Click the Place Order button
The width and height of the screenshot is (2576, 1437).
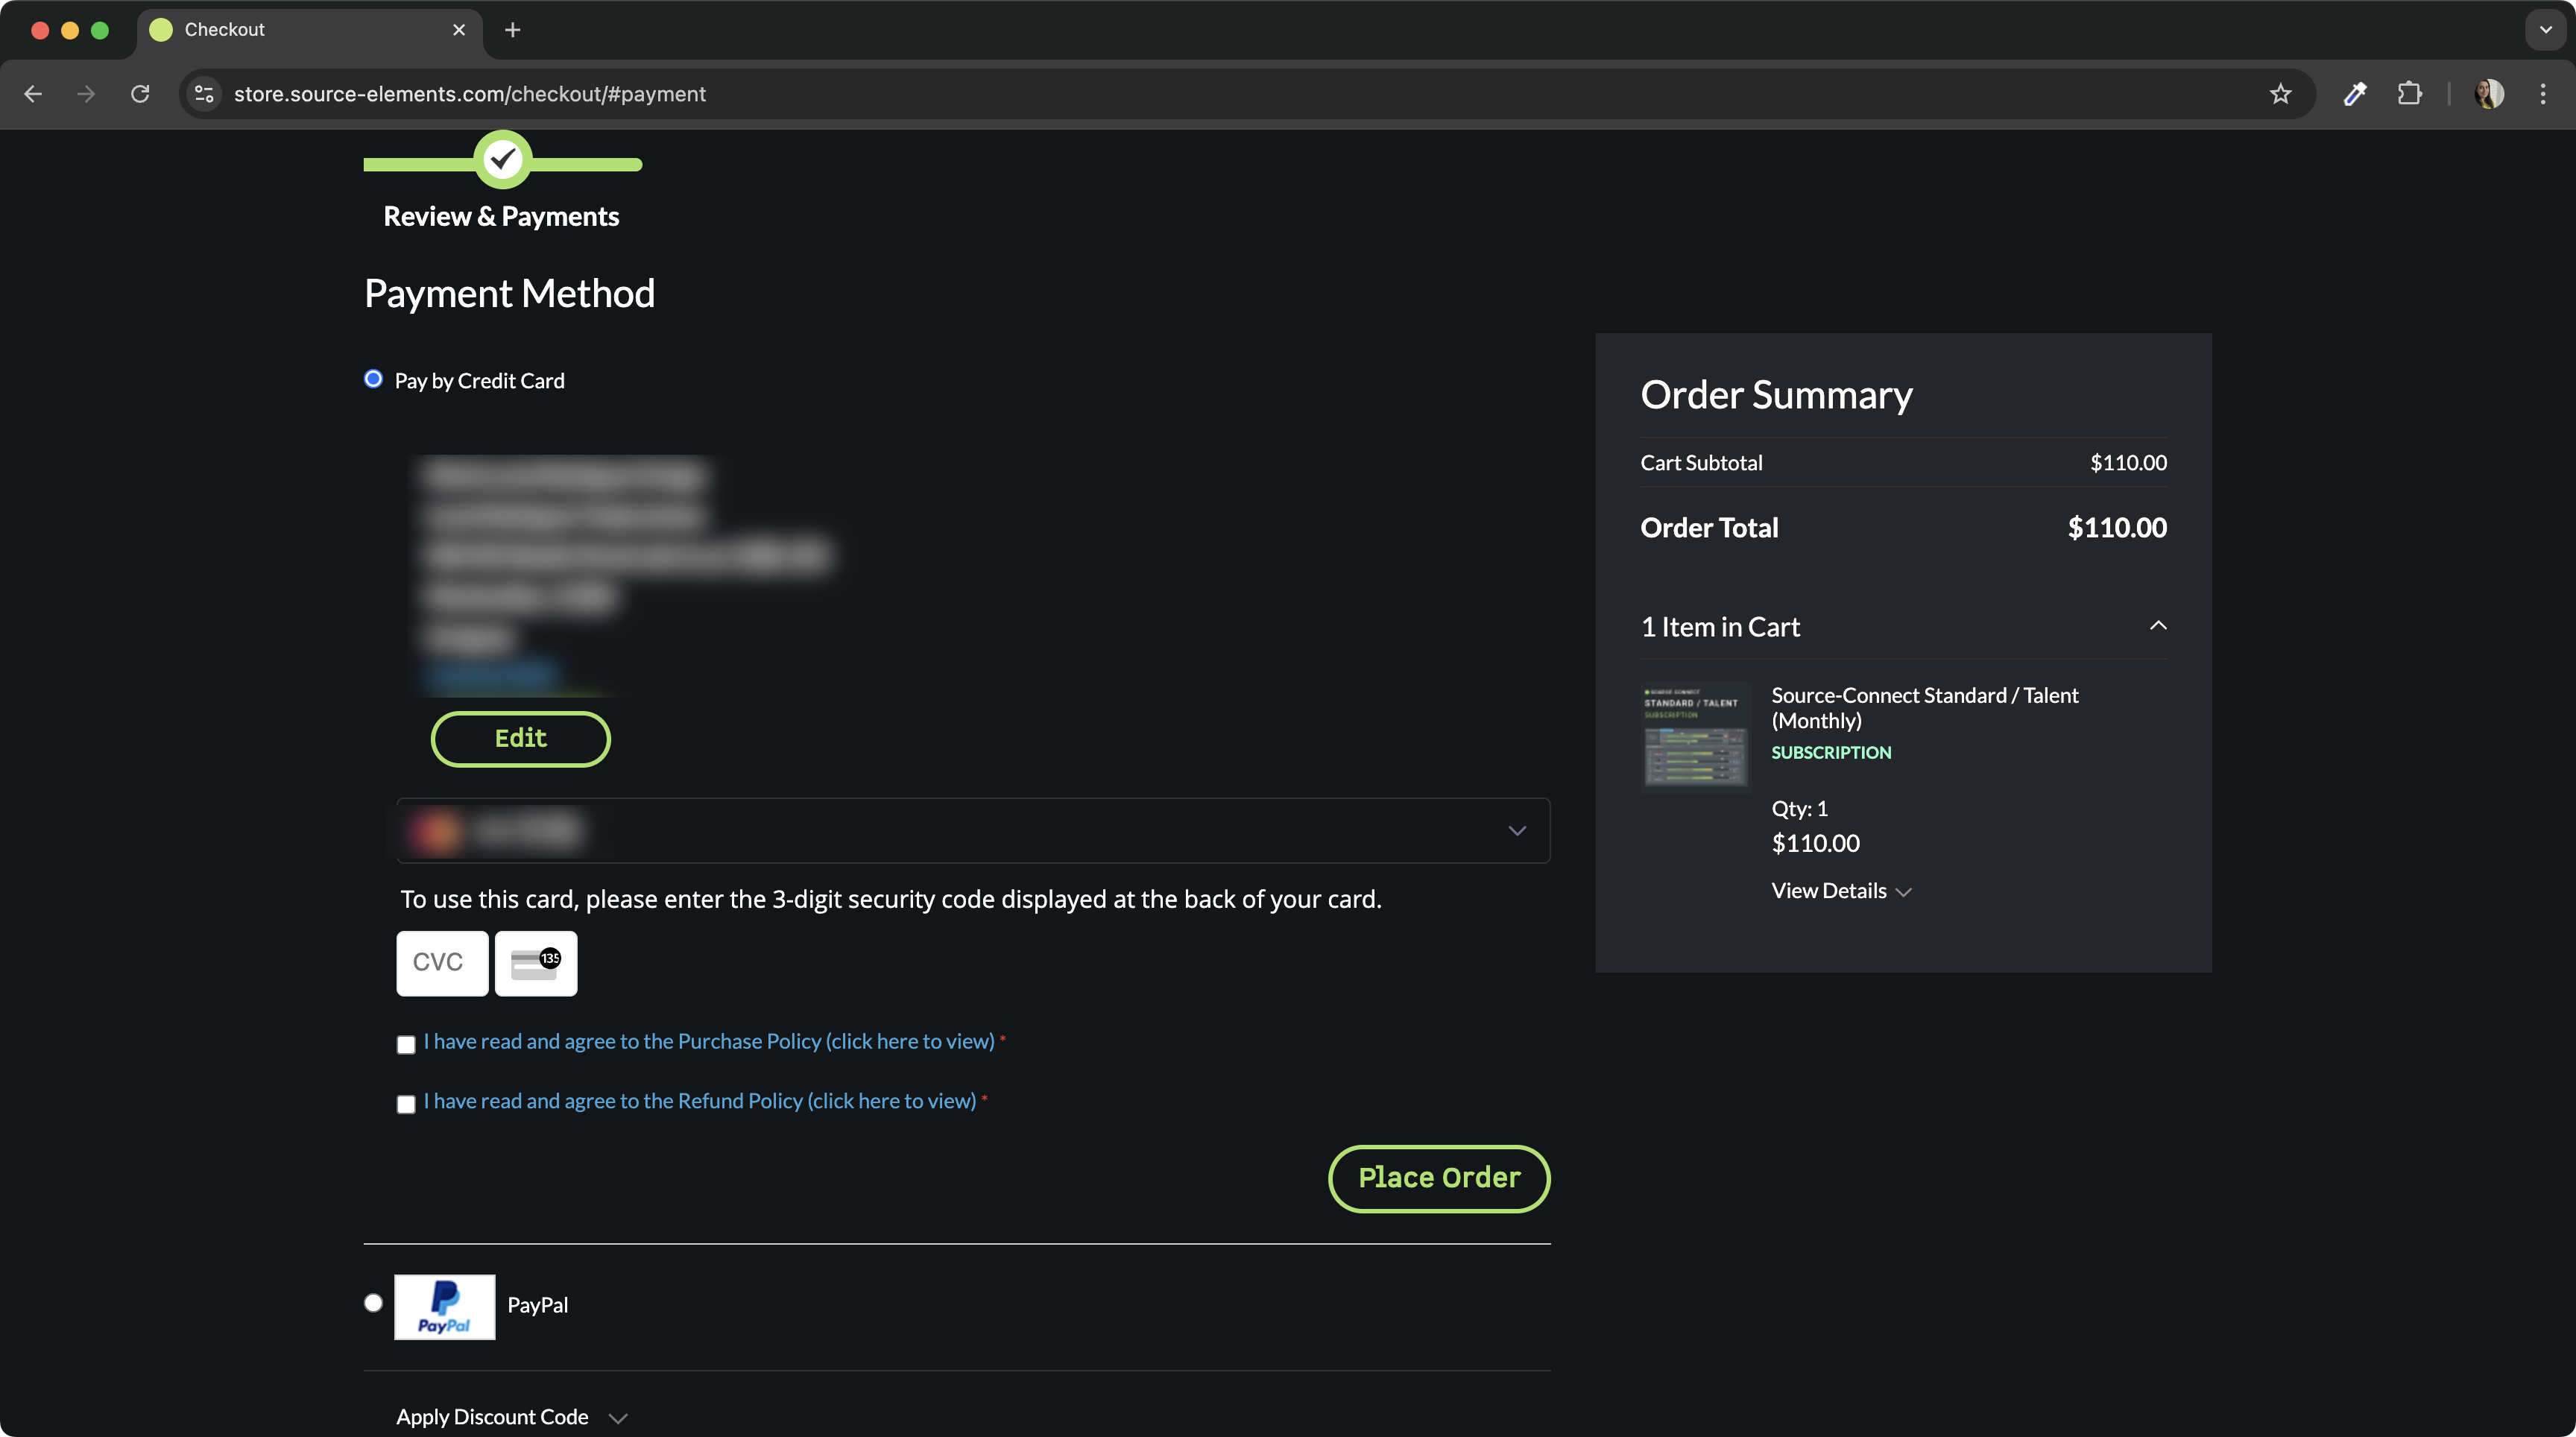point(1438,1178)
